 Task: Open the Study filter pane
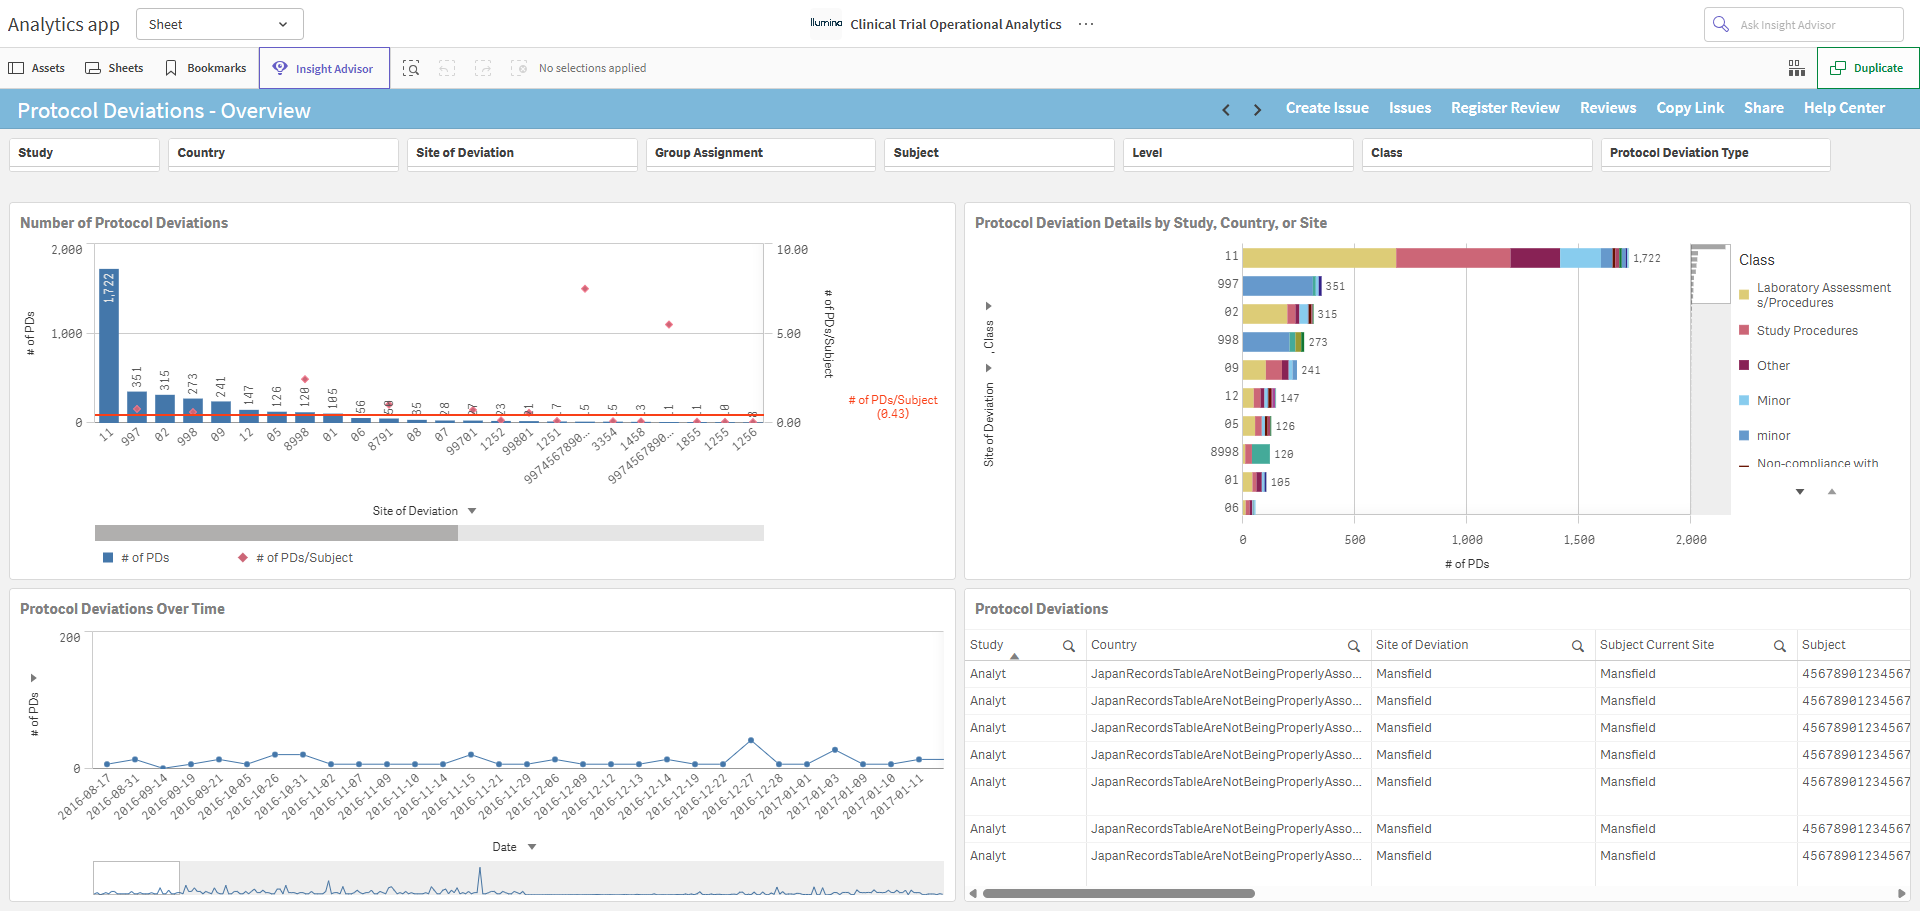pyautogui.click(x=84, y=153)
